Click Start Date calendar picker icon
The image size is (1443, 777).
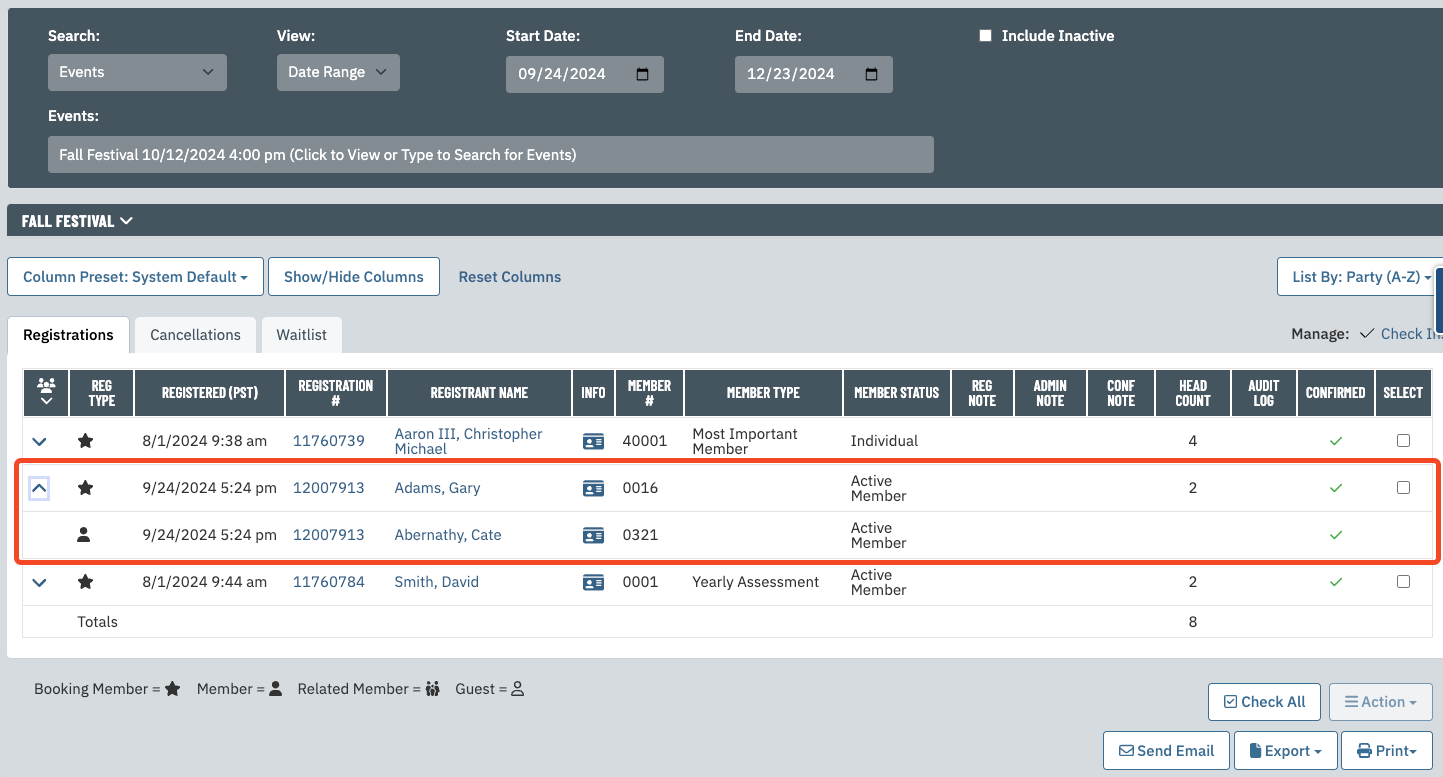pos(643,74)
